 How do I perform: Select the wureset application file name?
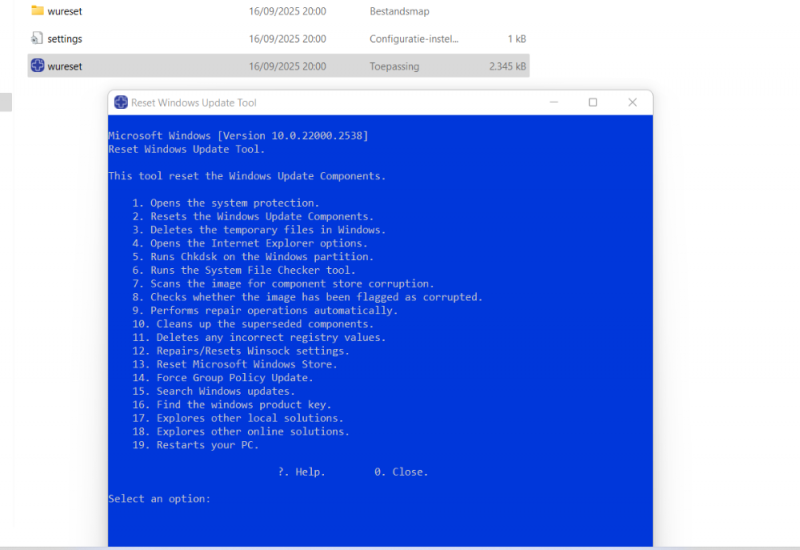65,66
